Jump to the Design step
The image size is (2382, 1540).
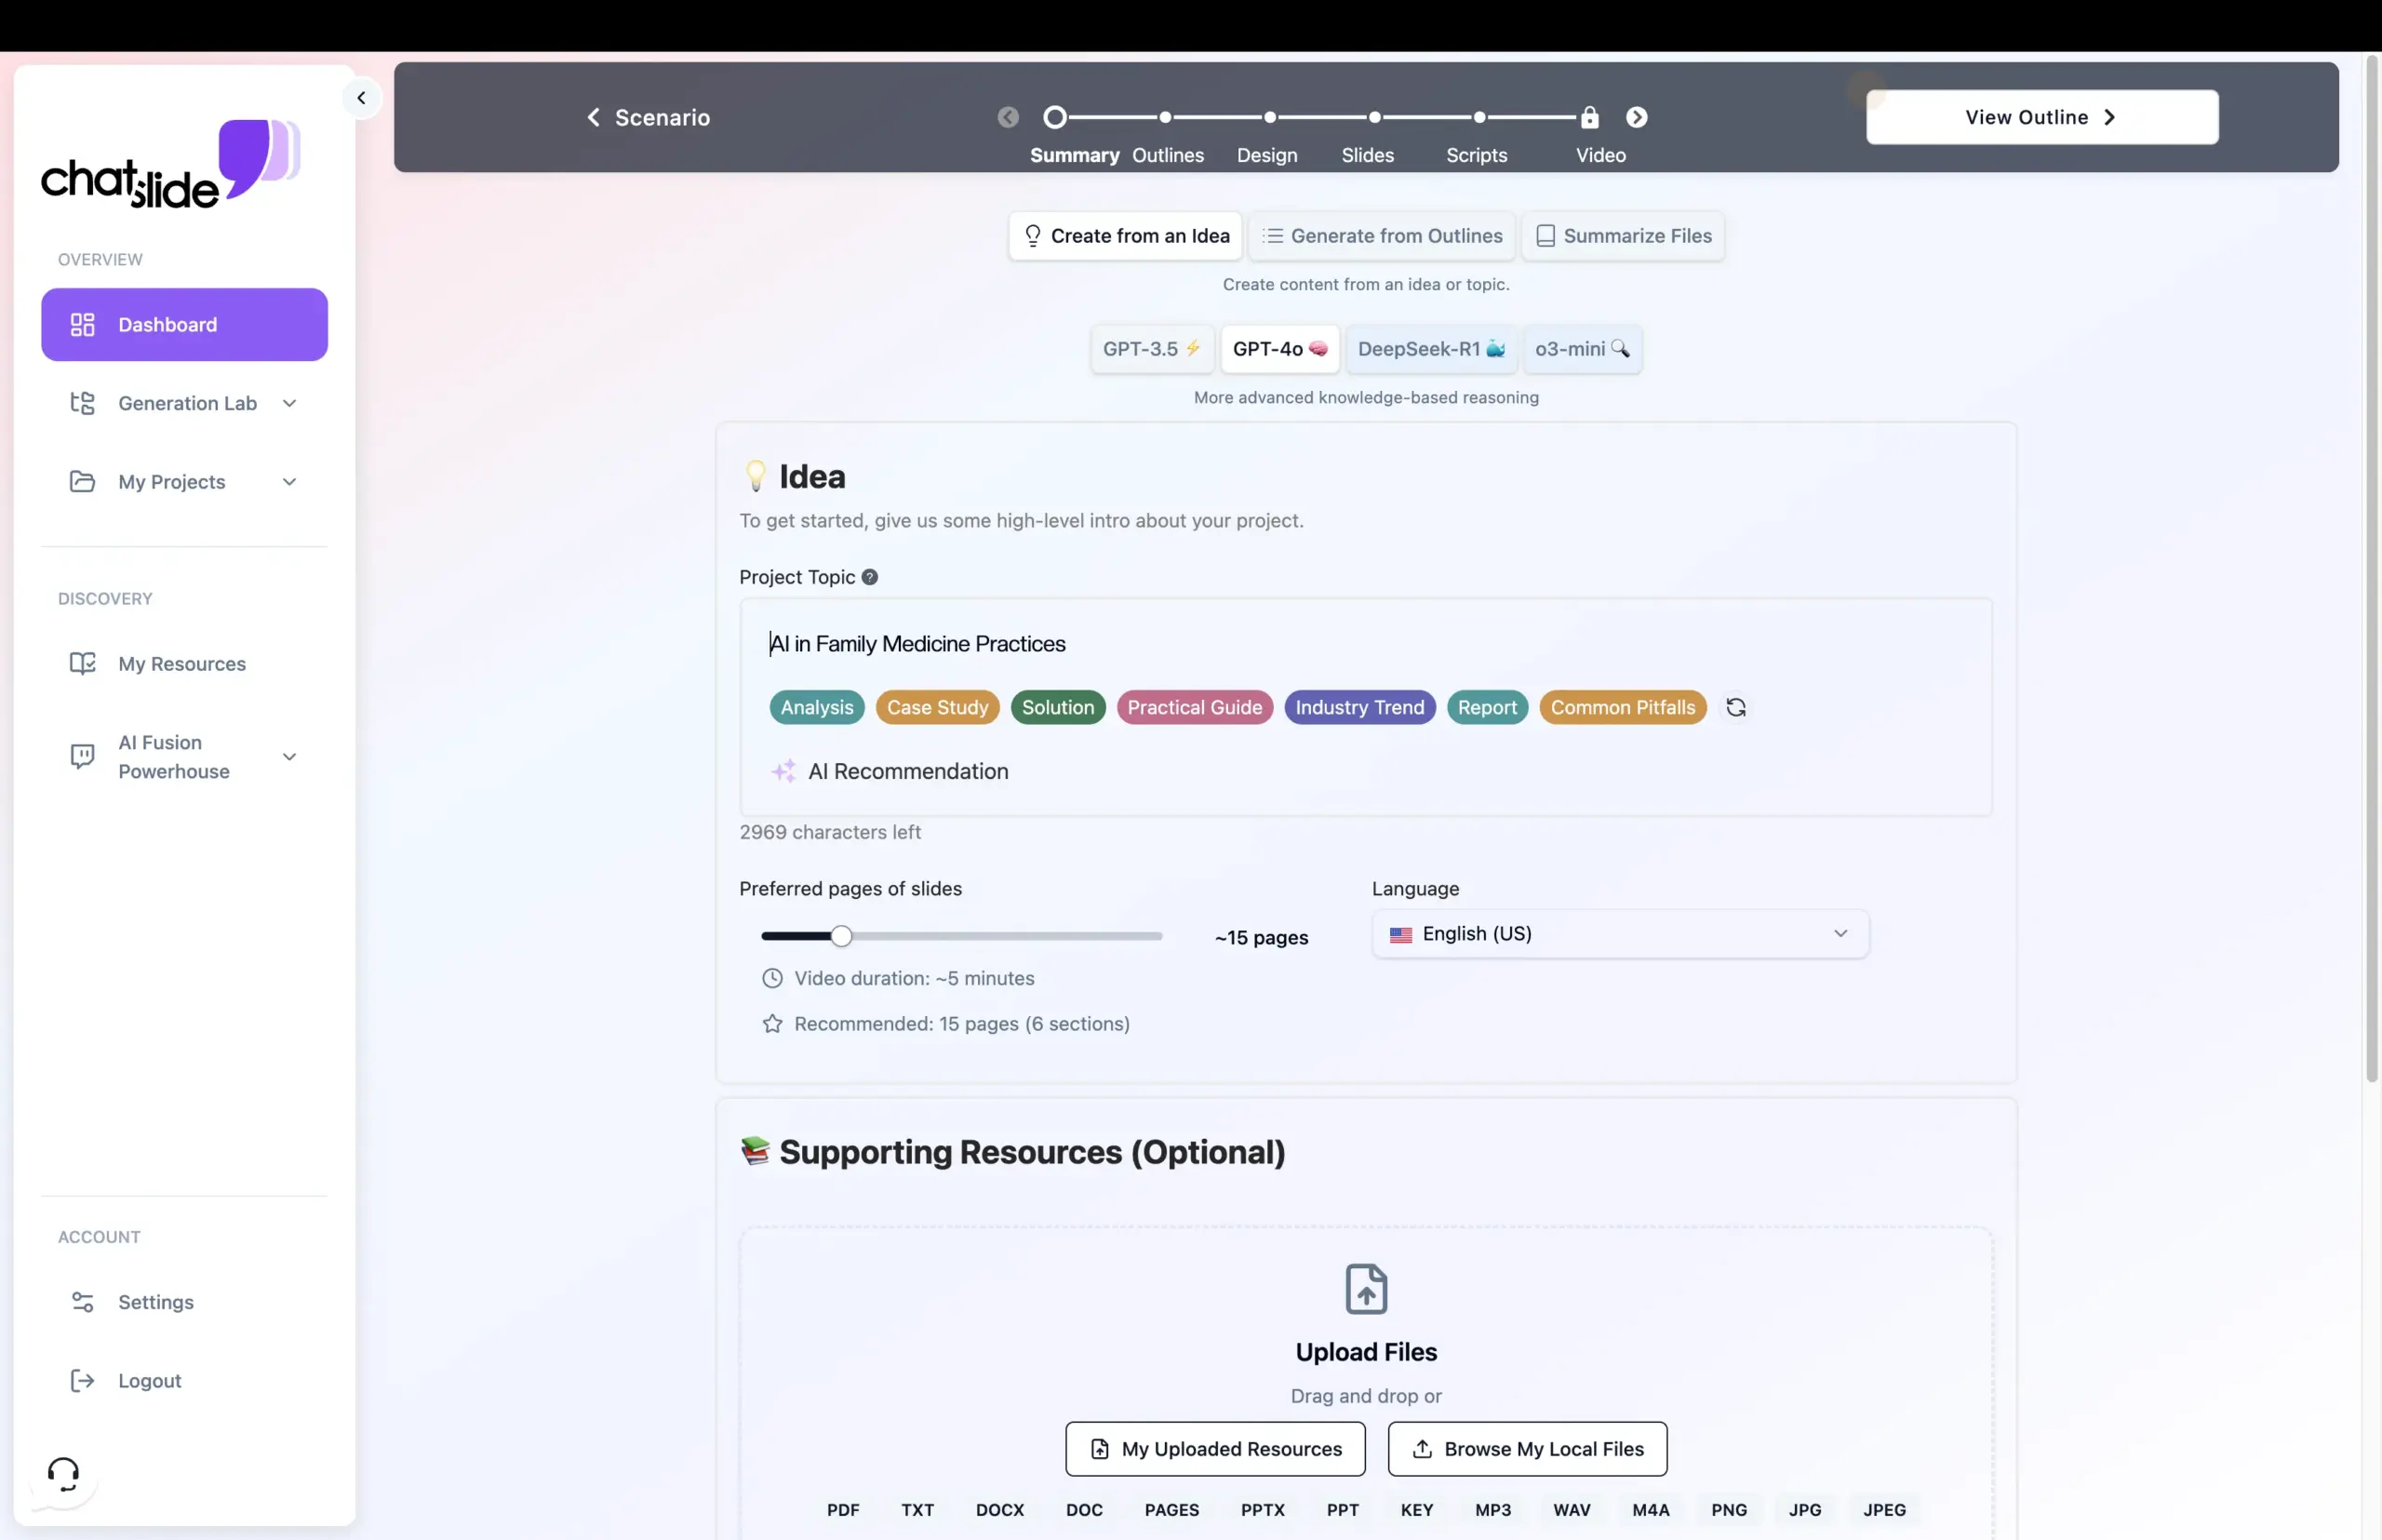pos(1270,118)
